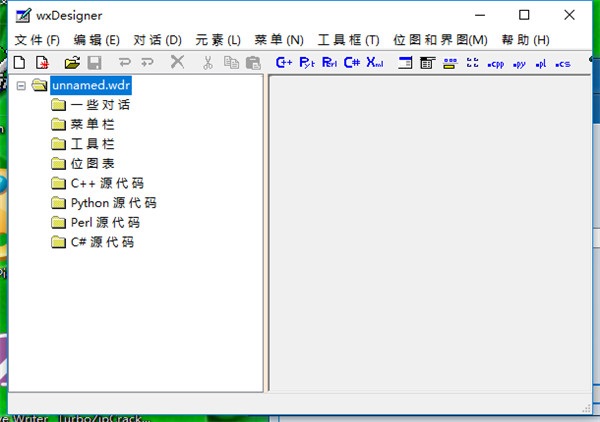Click the Python (Pyt) code generation icon
This screenshot has width=600, height=422.
click(307, 62)
